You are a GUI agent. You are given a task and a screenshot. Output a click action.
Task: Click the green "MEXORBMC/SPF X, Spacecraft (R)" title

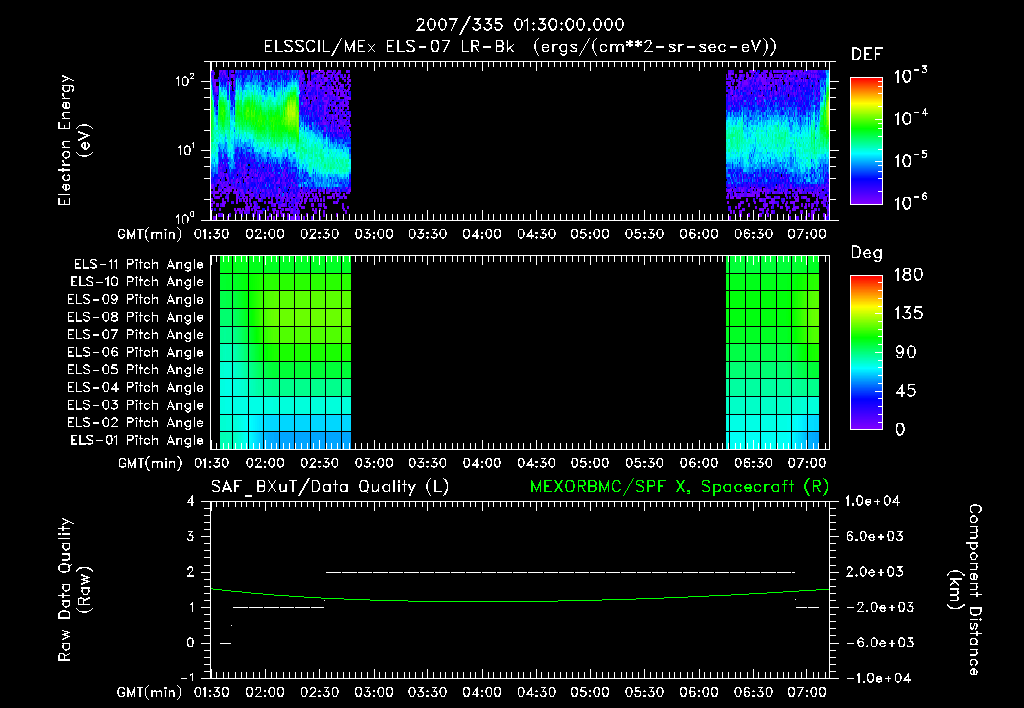[x=679, y=487]
